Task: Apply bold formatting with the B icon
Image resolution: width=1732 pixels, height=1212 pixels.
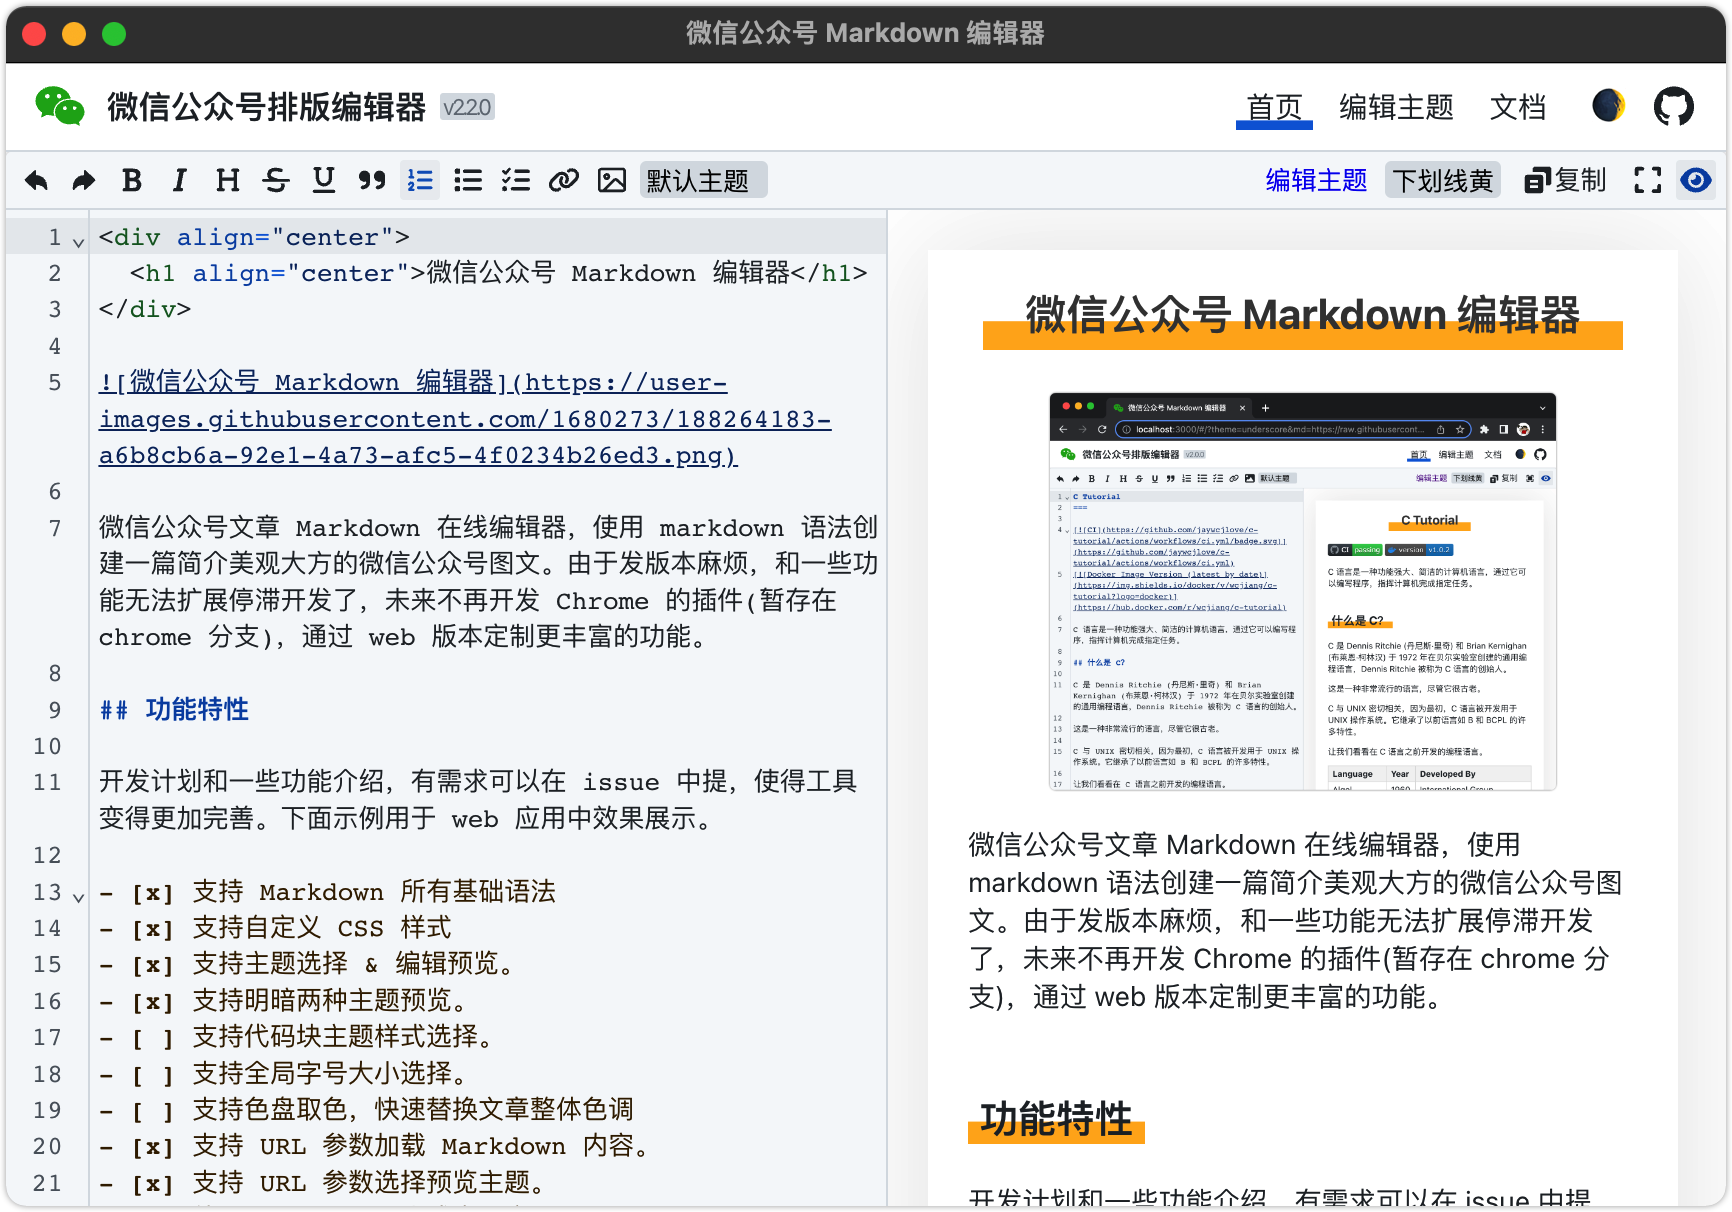Action: [131, 180]
